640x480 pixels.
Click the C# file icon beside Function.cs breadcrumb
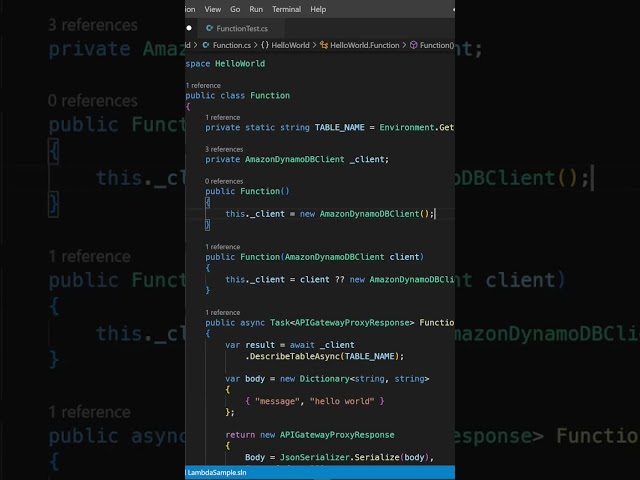(206, 45)
